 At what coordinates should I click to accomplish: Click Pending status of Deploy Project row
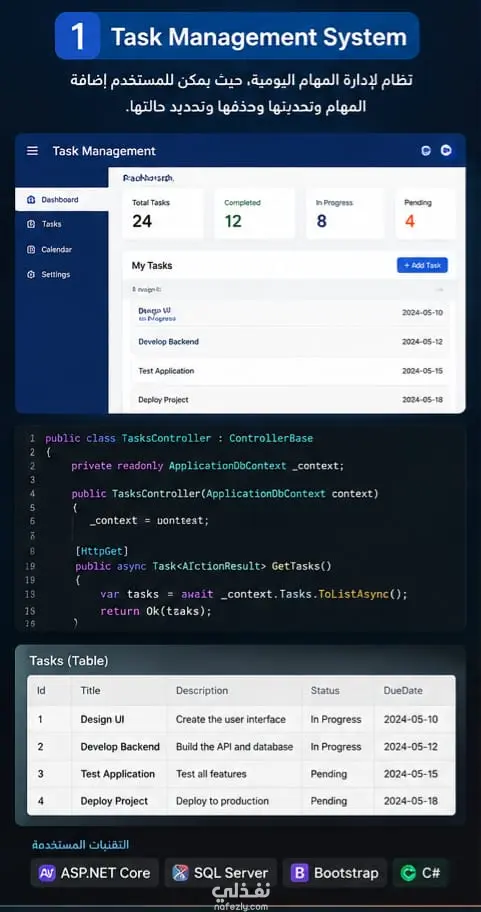point(329,801)
